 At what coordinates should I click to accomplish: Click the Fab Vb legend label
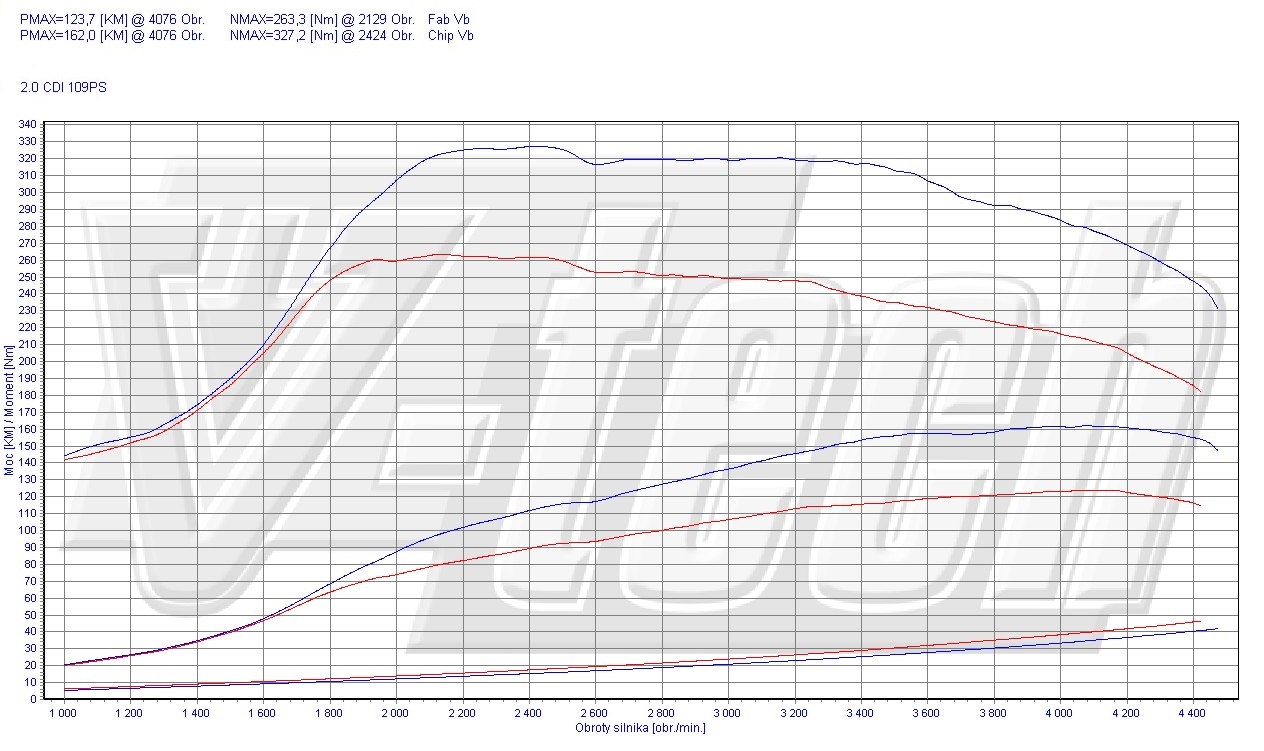pos(449,19)
